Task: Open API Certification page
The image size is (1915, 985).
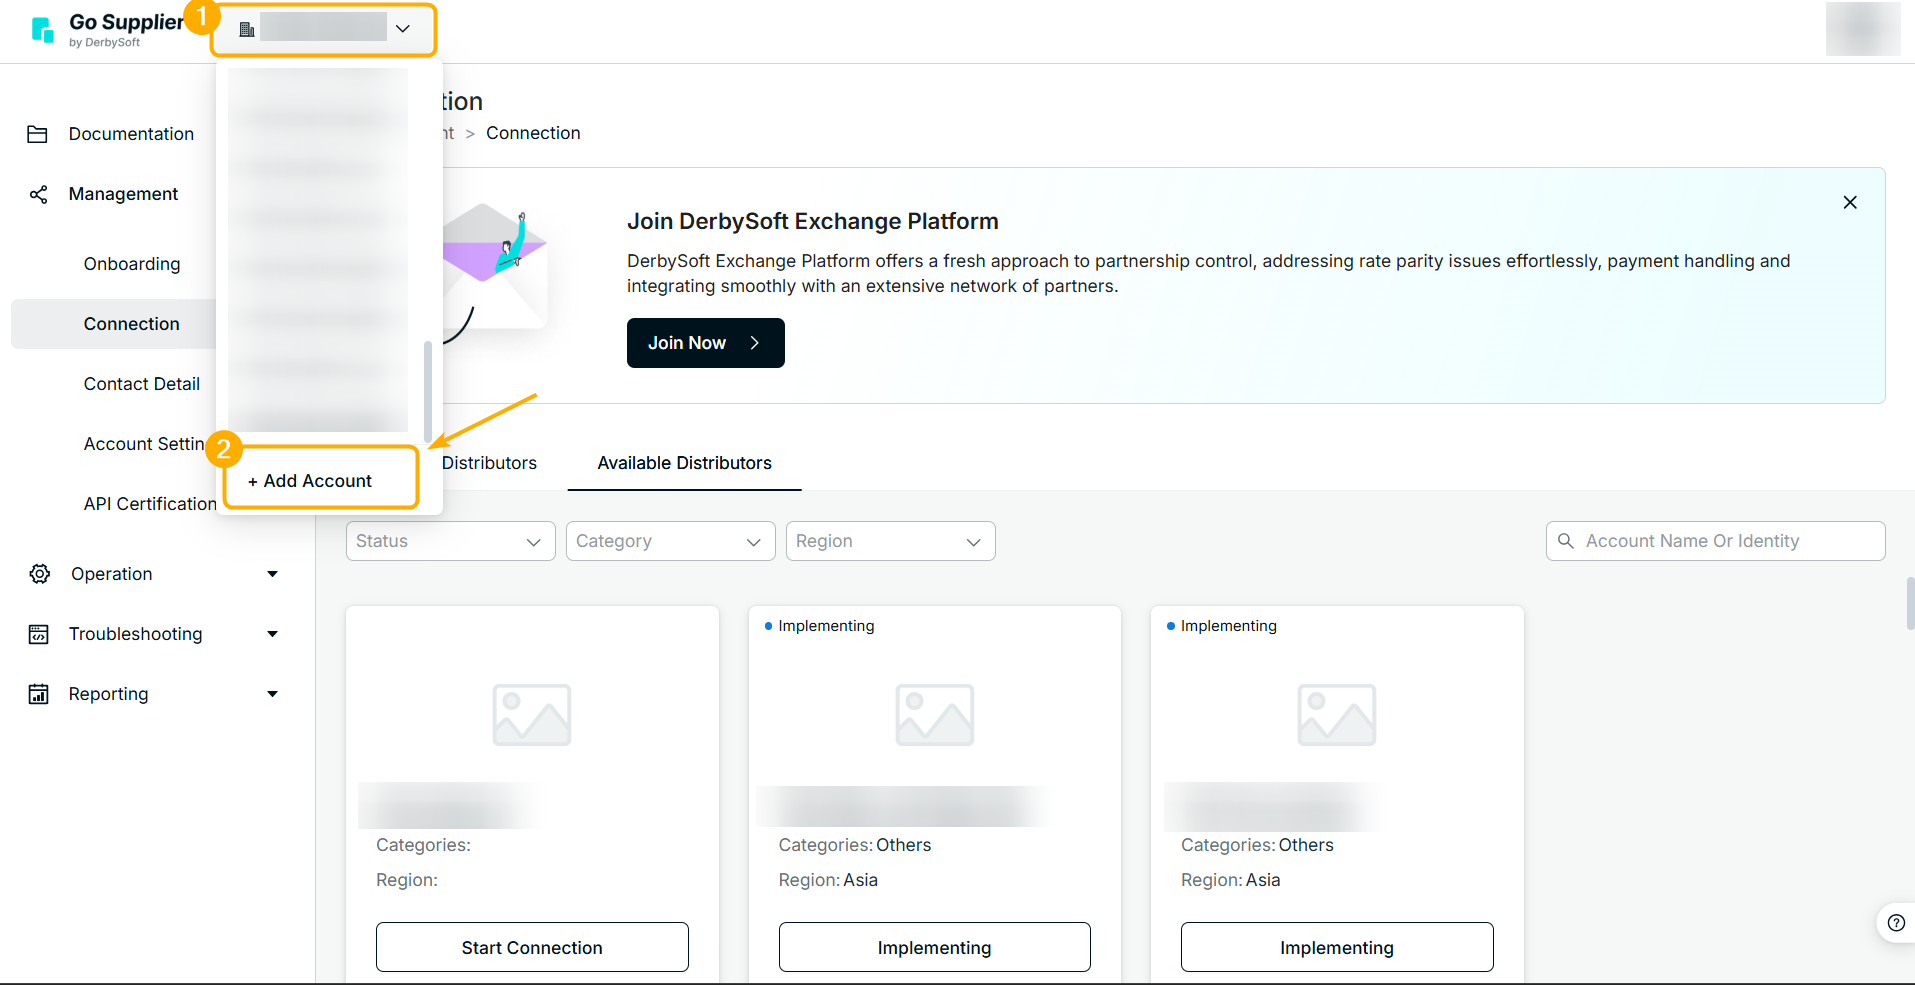Action: [x=150, y=504]
